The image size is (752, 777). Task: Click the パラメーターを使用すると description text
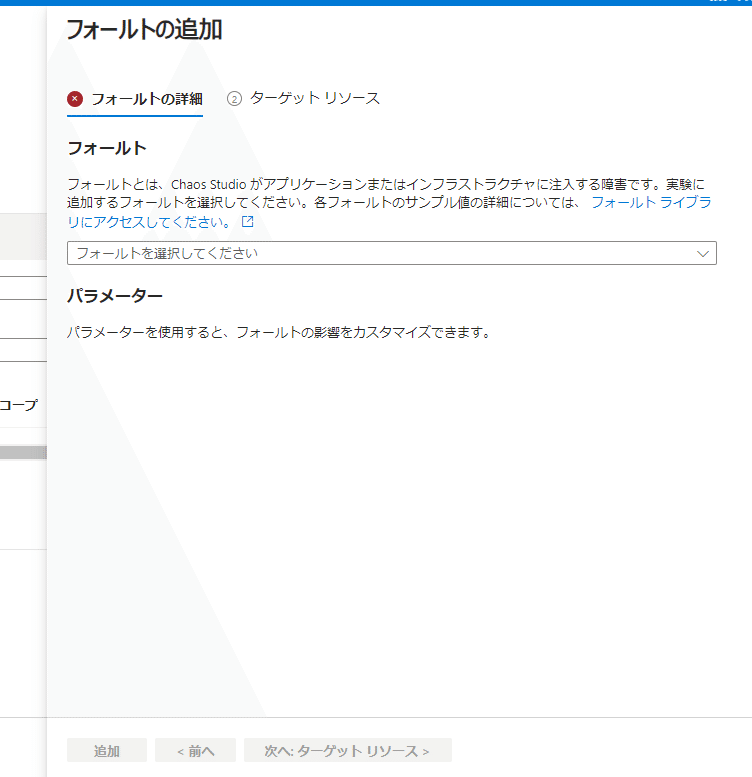point(279,332)
